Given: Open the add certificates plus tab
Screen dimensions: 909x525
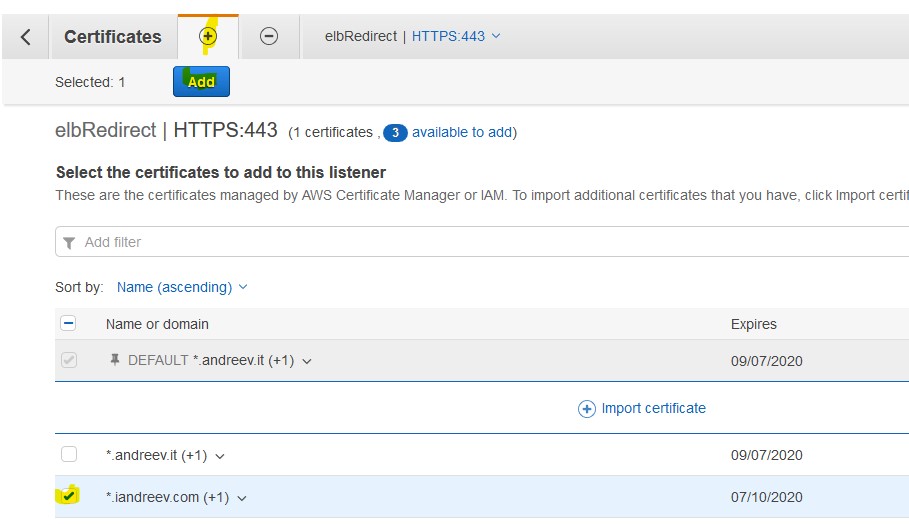Looking at the screenshot, I should click(208, 37).
